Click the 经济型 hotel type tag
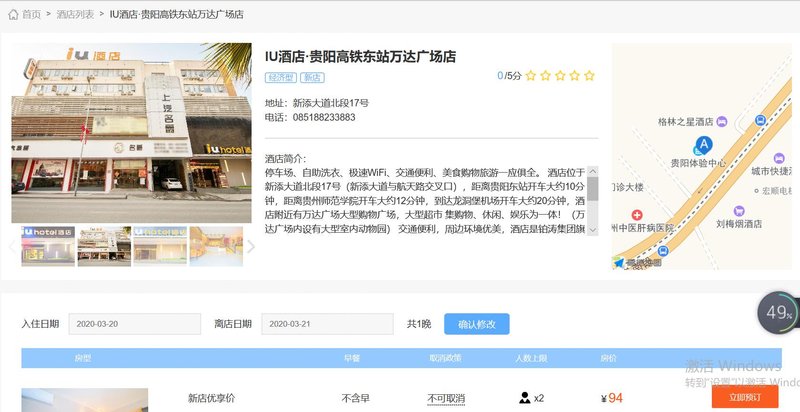800x412 pixels. point(282,76)
